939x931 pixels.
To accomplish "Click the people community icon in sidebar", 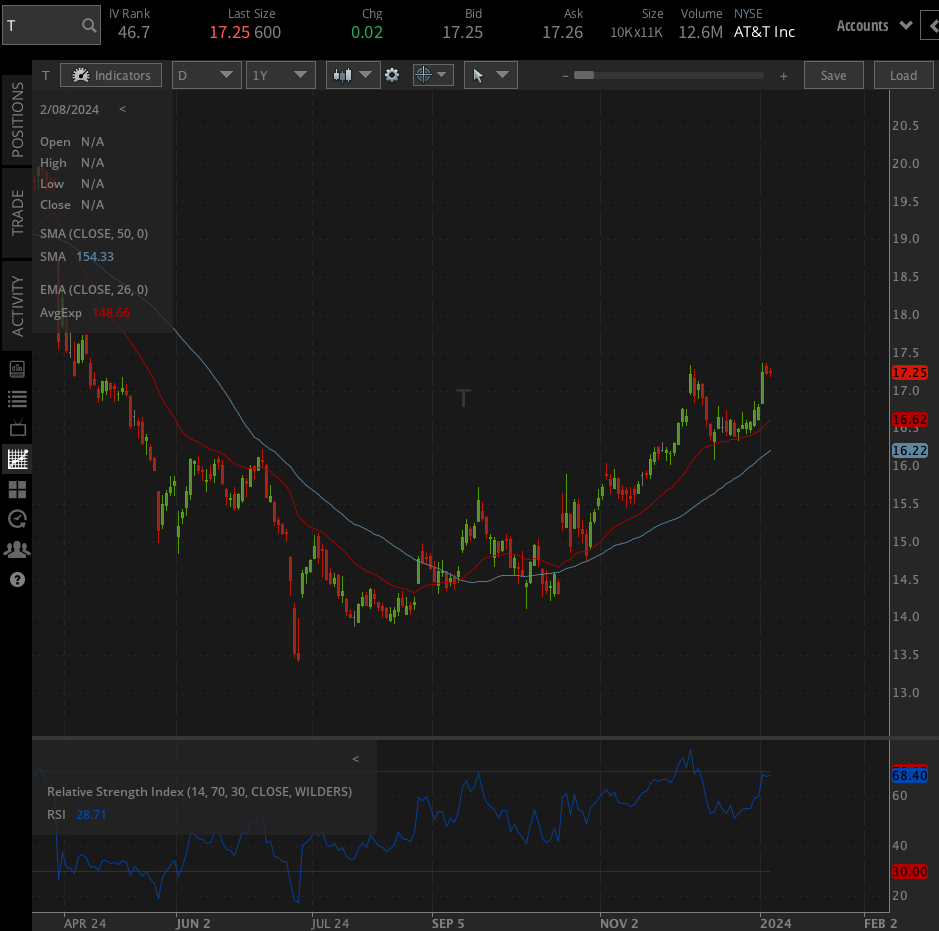I will point(17,549).
